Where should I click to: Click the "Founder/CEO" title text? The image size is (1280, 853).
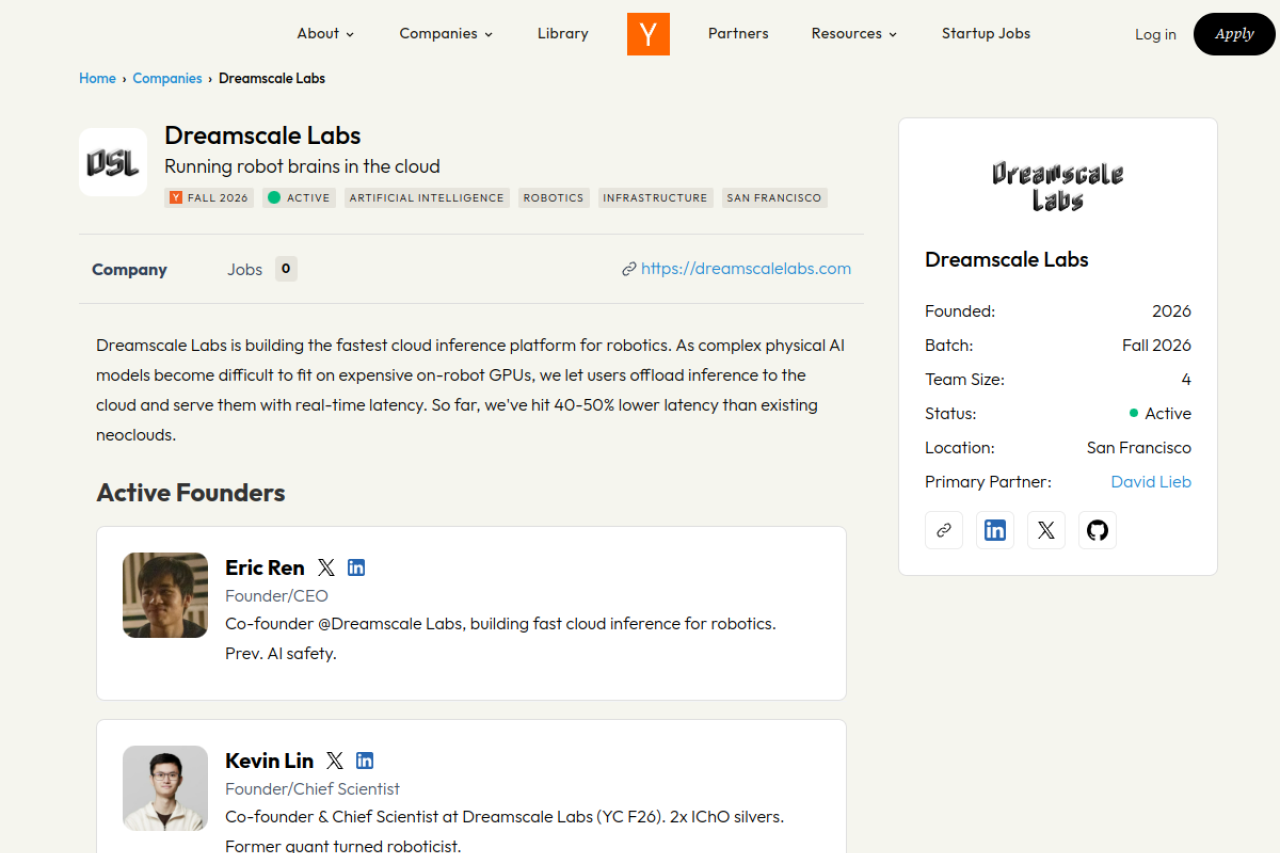(x=276, y=596)
